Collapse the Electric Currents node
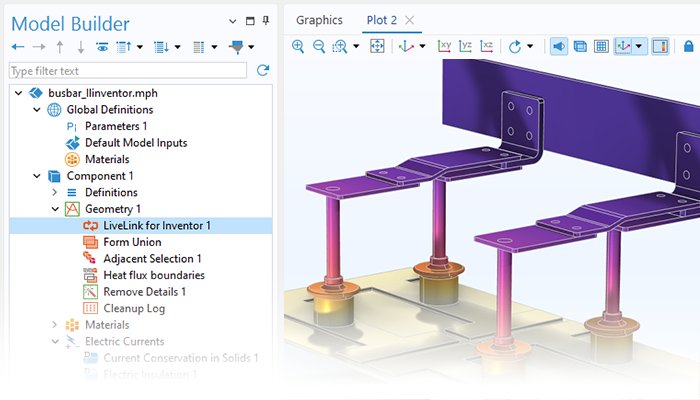This screenshot has height=400, width=700. click(x=55, y=342)
